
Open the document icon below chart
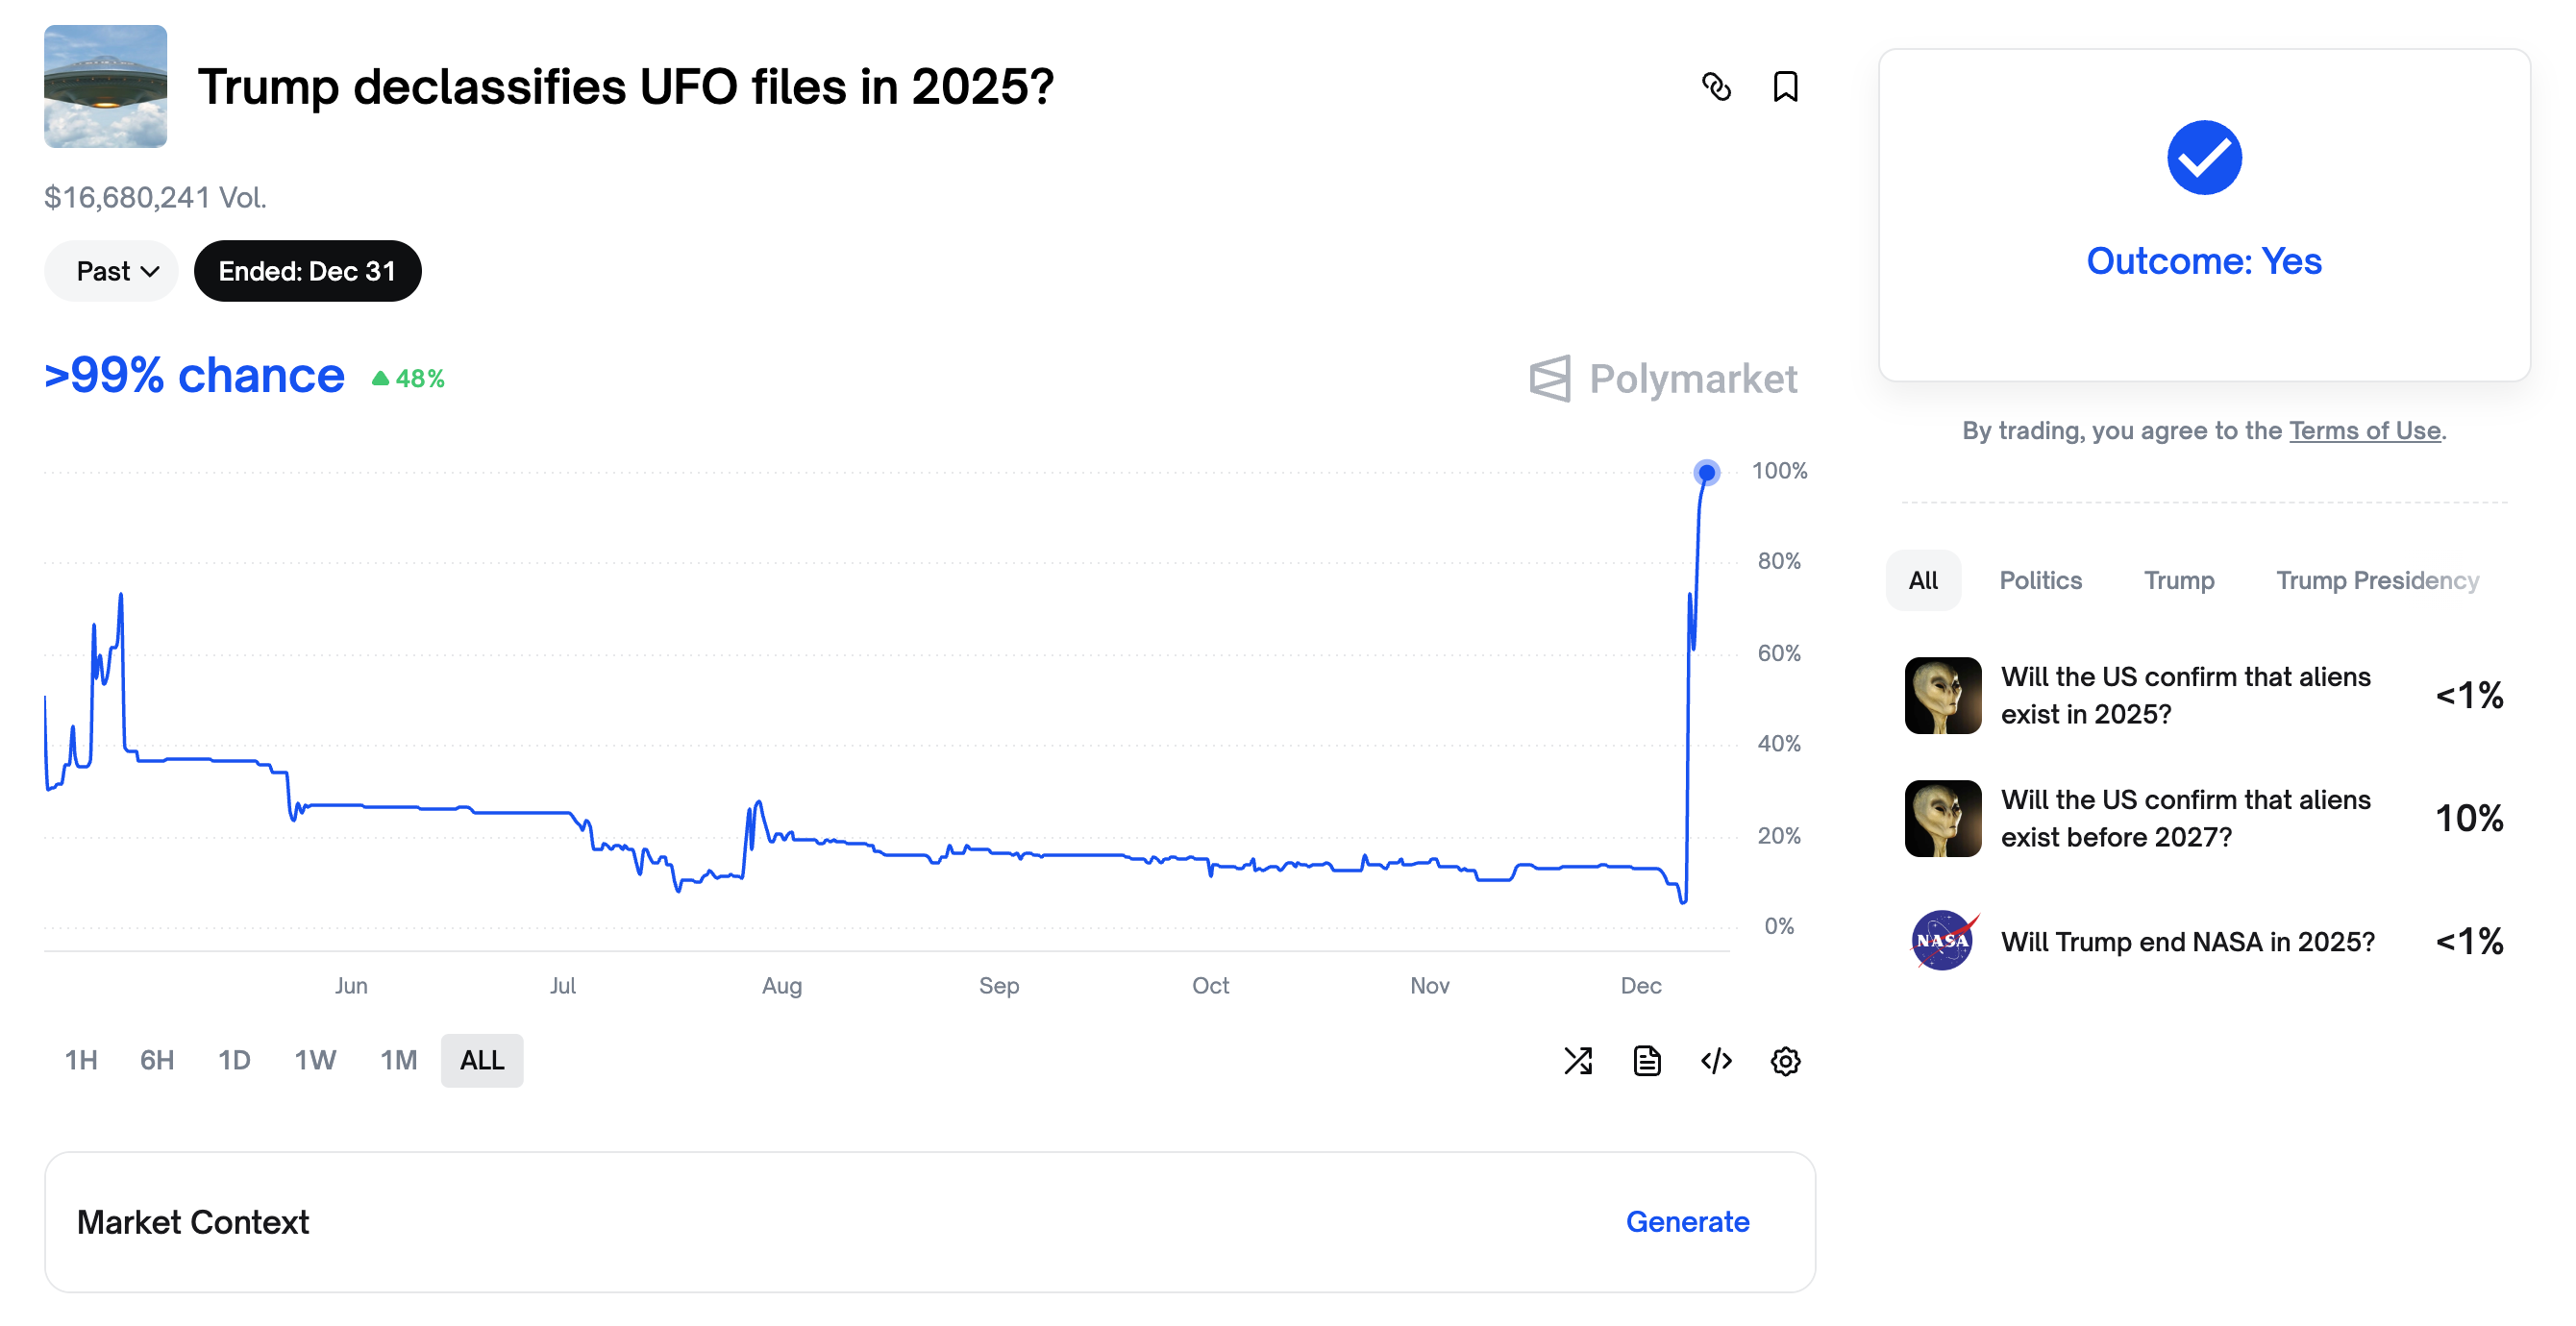[1647, 1060]
